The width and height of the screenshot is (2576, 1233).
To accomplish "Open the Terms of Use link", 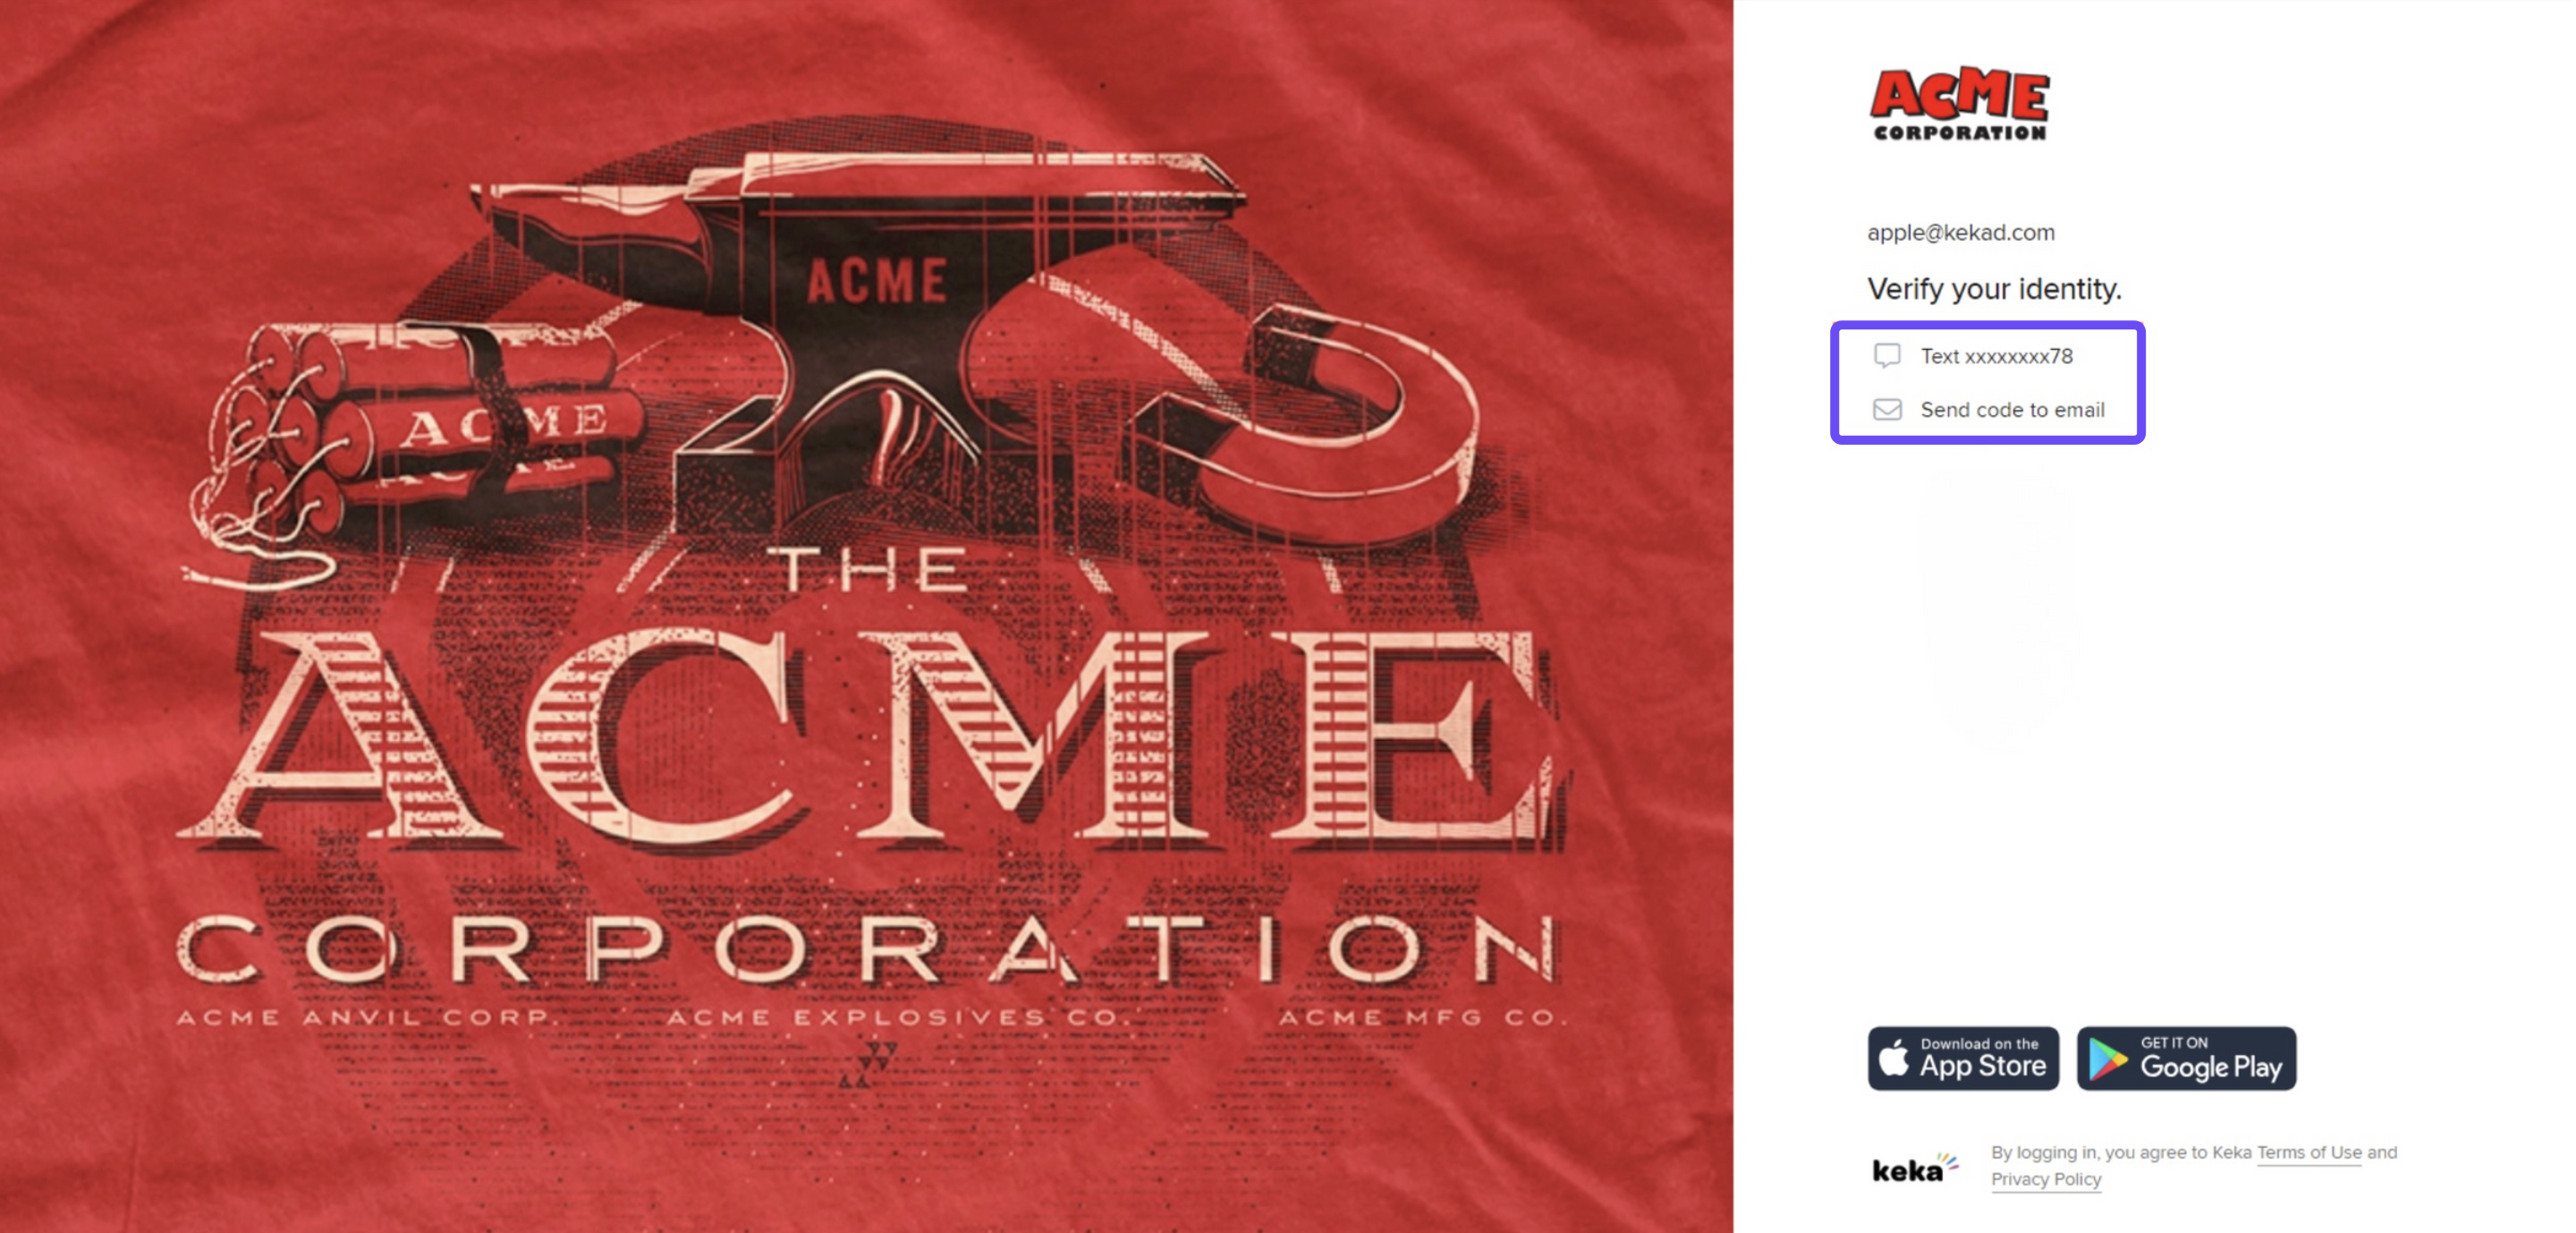I will [x=2308, y=1152].
